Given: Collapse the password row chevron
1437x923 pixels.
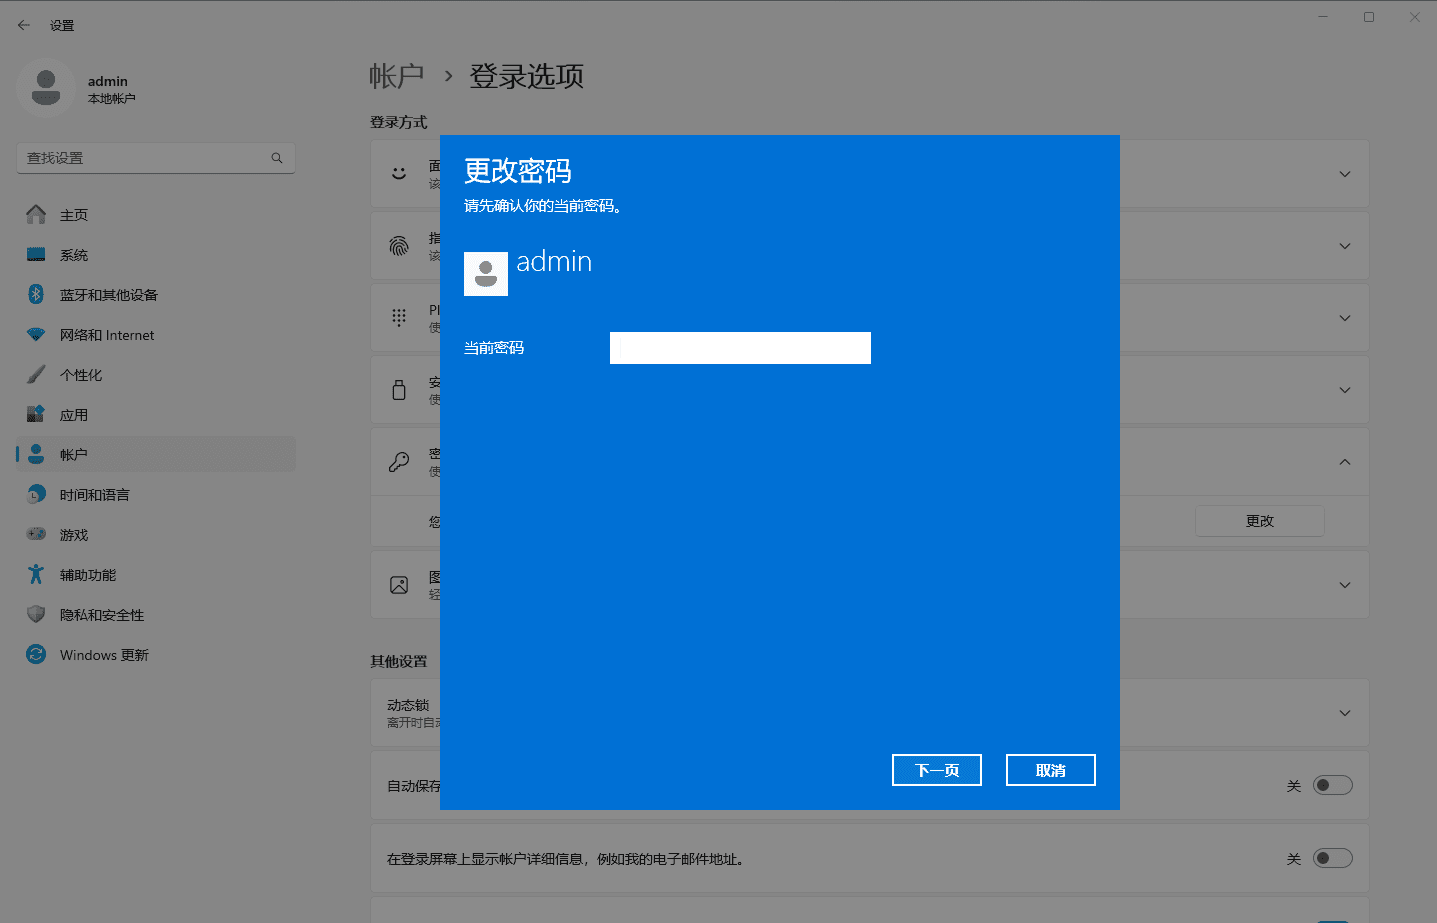Looking at the screenshot, I should tap(1345, 462).
